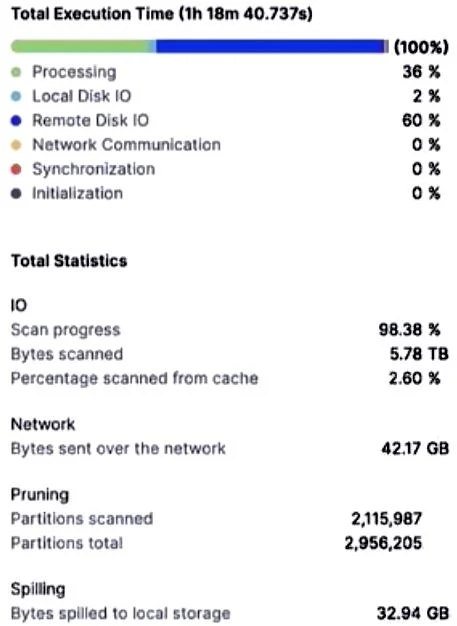Click Bytes sent over the network label
The image size is (457, 626).
(x=118, y=449)
